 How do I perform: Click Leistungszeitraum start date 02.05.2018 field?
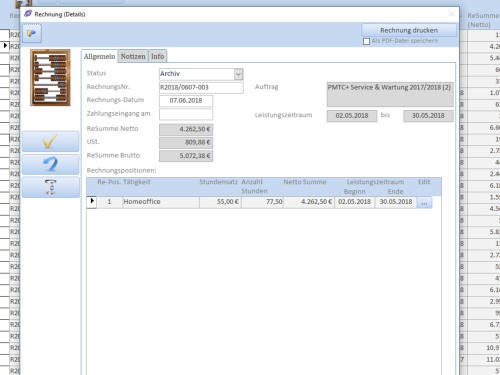[x=352, y=116]
